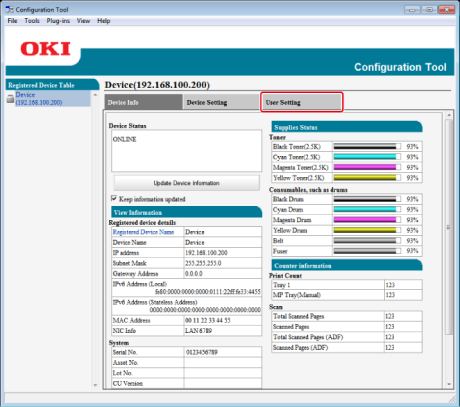Viewport: 460px width, 407px height.
Task: Click the up arrow of main panel scrollbar
Action: tap(449, 115)
